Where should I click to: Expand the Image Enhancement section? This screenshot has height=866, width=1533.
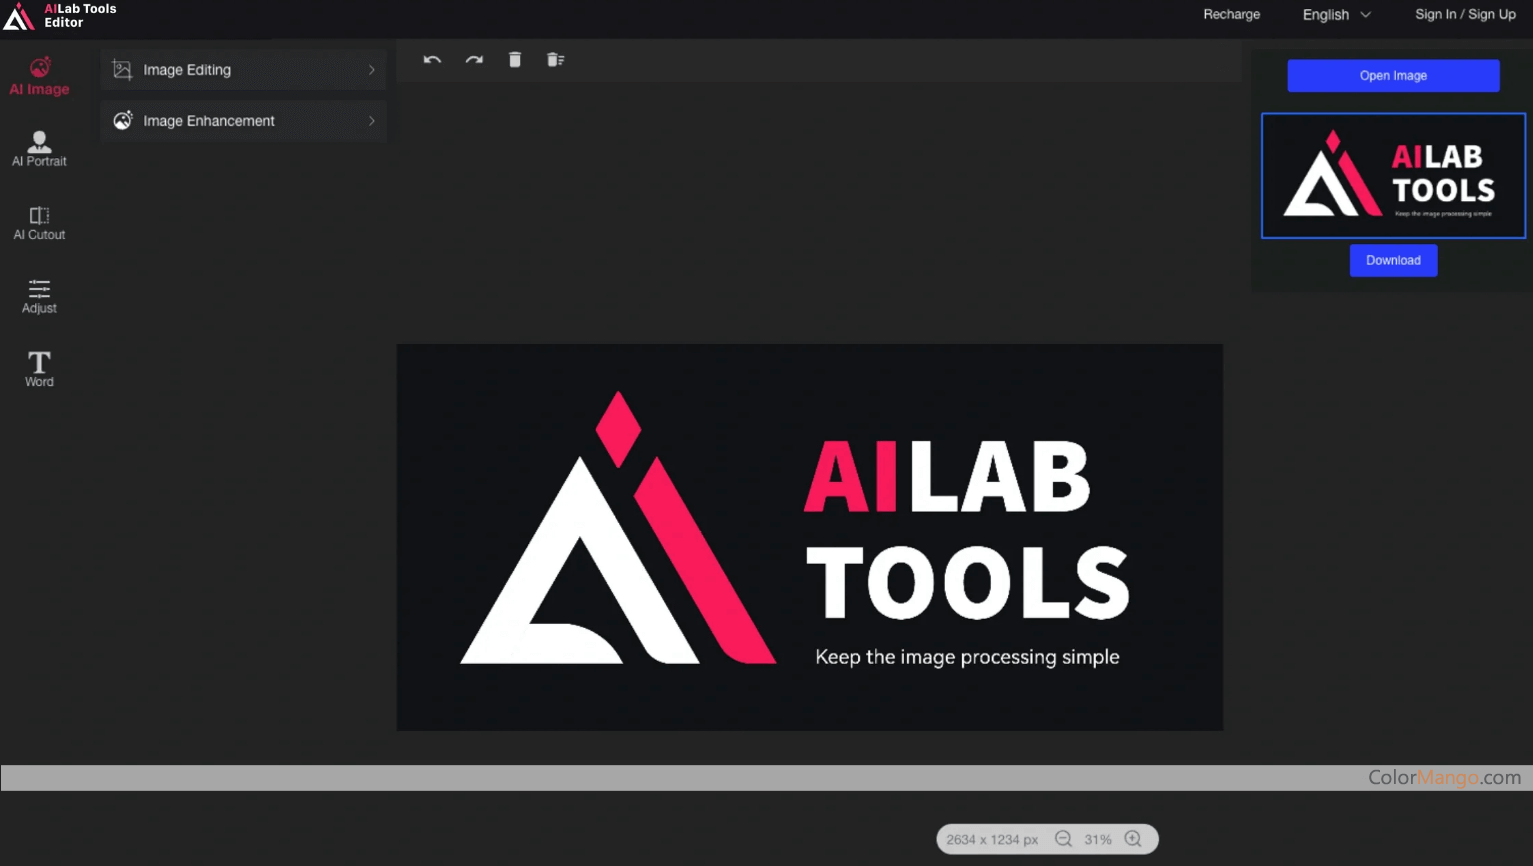242,120
